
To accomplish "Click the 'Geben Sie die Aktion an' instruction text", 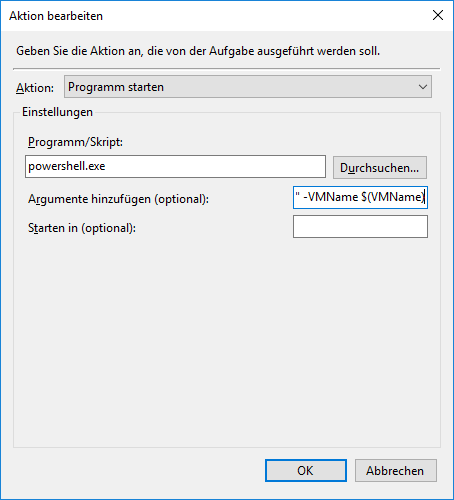I will click(198, 51).
